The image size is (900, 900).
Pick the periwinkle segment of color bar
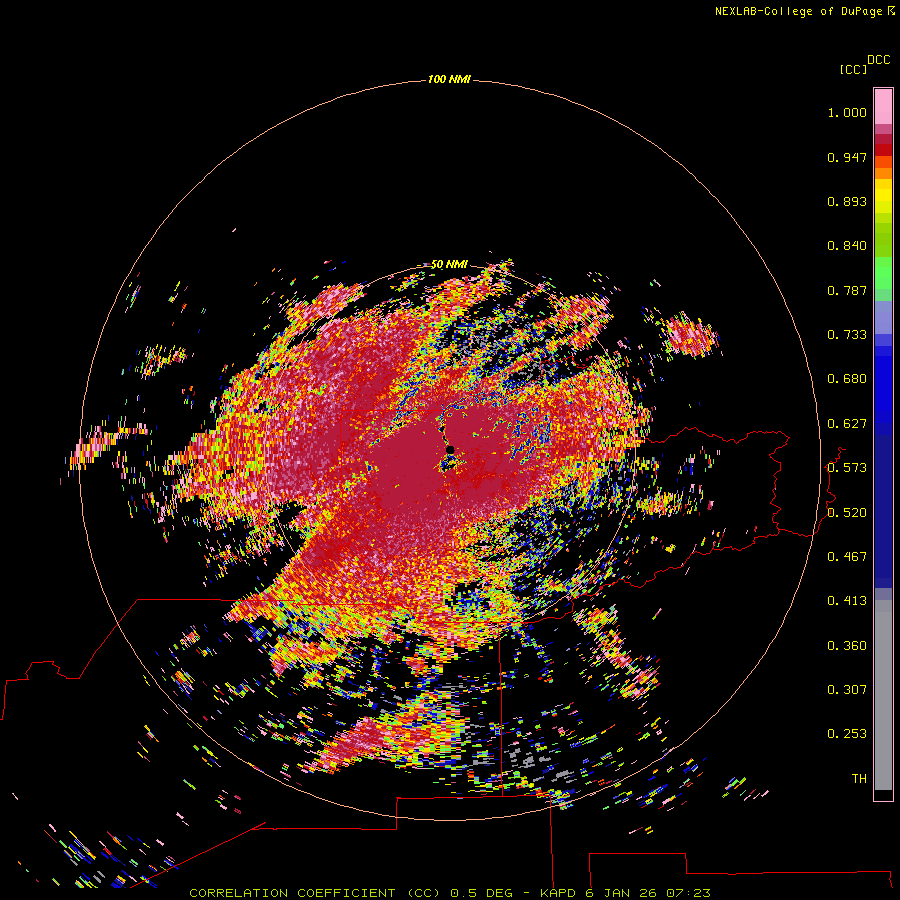(883, 318)
